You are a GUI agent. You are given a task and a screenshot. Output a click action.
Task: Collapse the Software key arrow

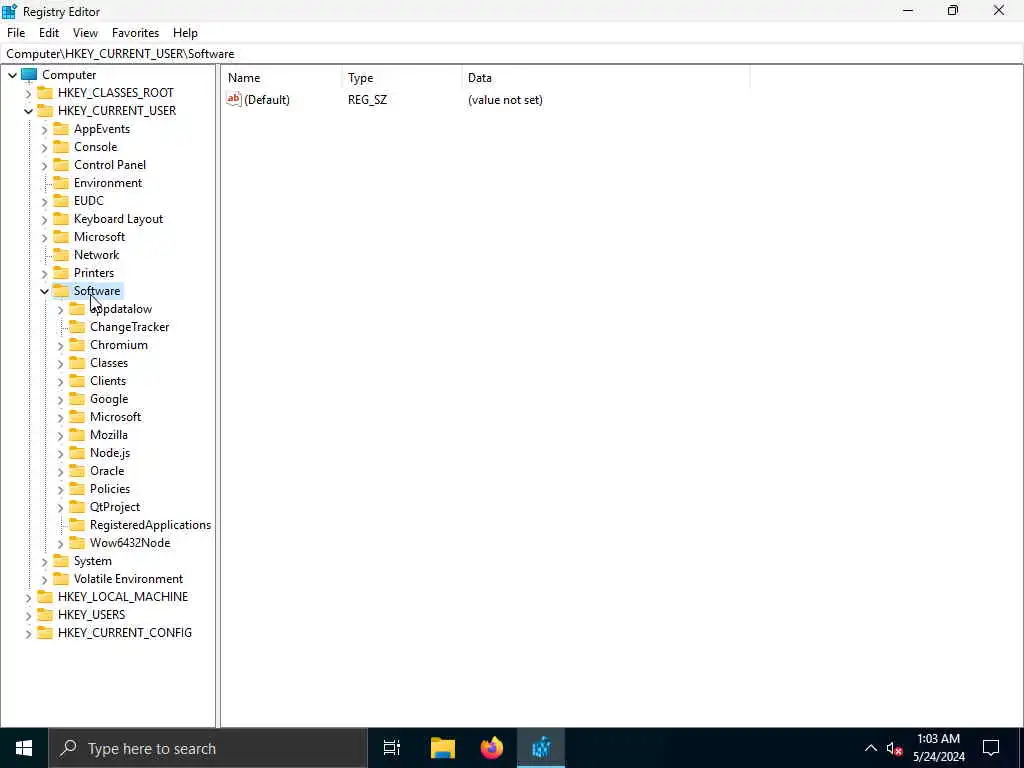[x=44, y=291]
